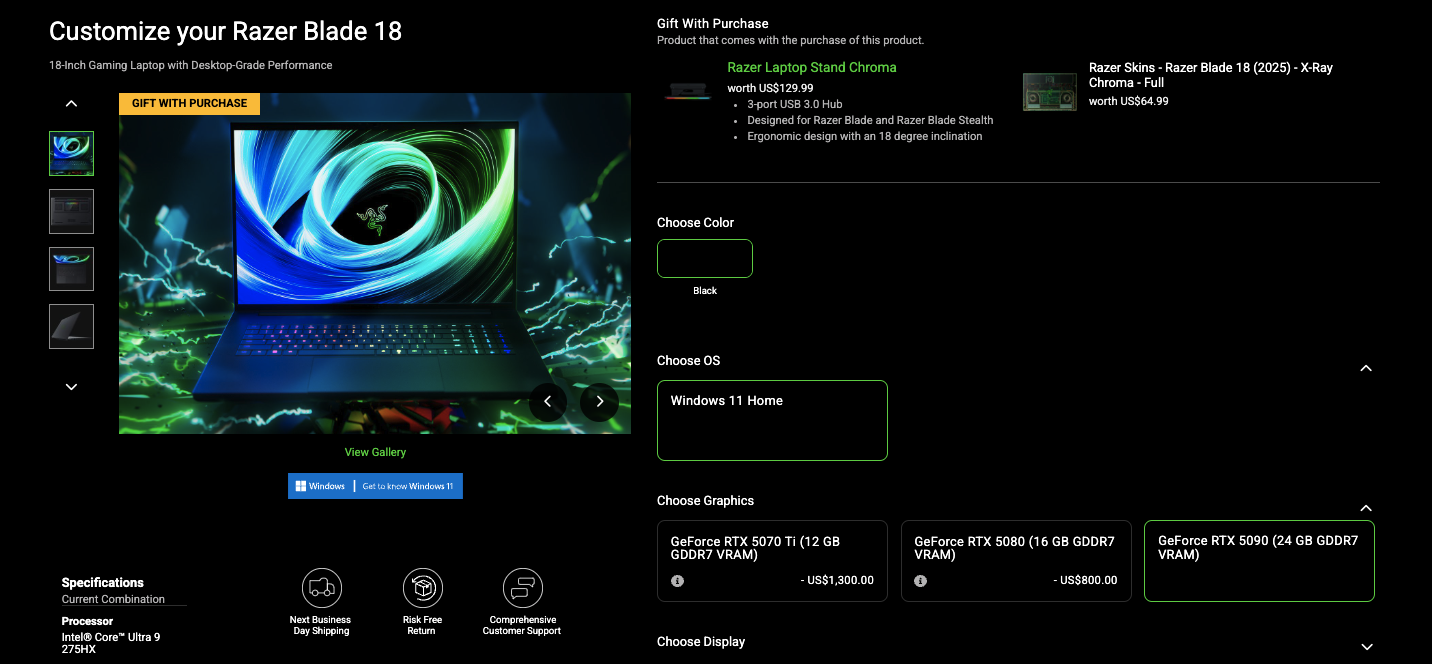This screenshot has height=664, width=1432.
Task: Click the Current Combination label
Action: coord(113,599)
